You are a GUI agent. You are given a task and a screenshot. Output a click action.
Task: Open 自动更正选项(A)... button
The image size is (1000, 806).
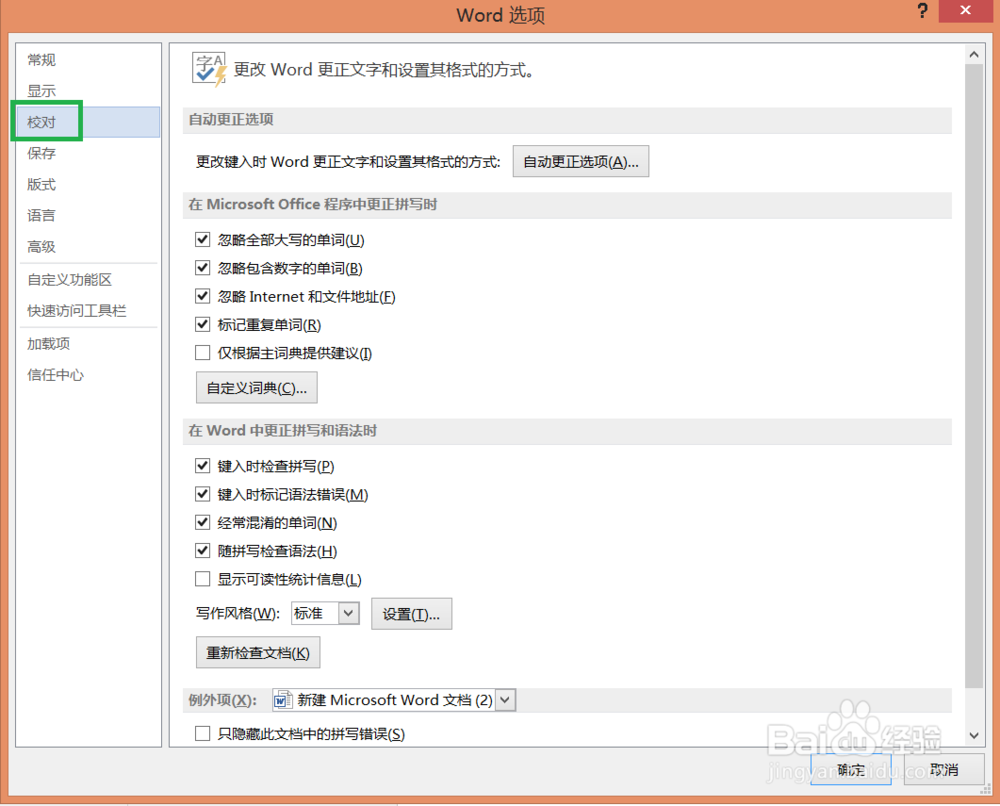[x=580, y=161]
